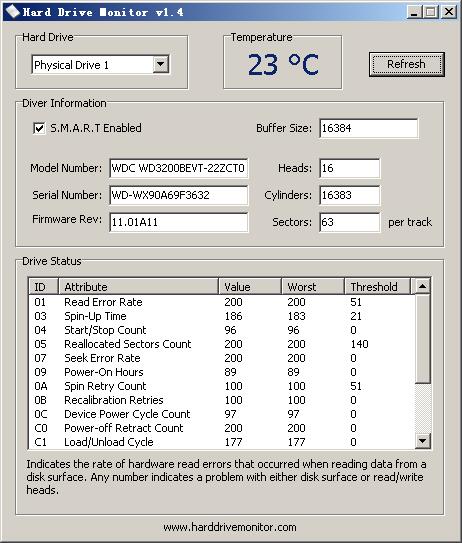Viewport: 462px width, 543px height.
Task: Click the Buffer Size field
Action: point(368,128)
